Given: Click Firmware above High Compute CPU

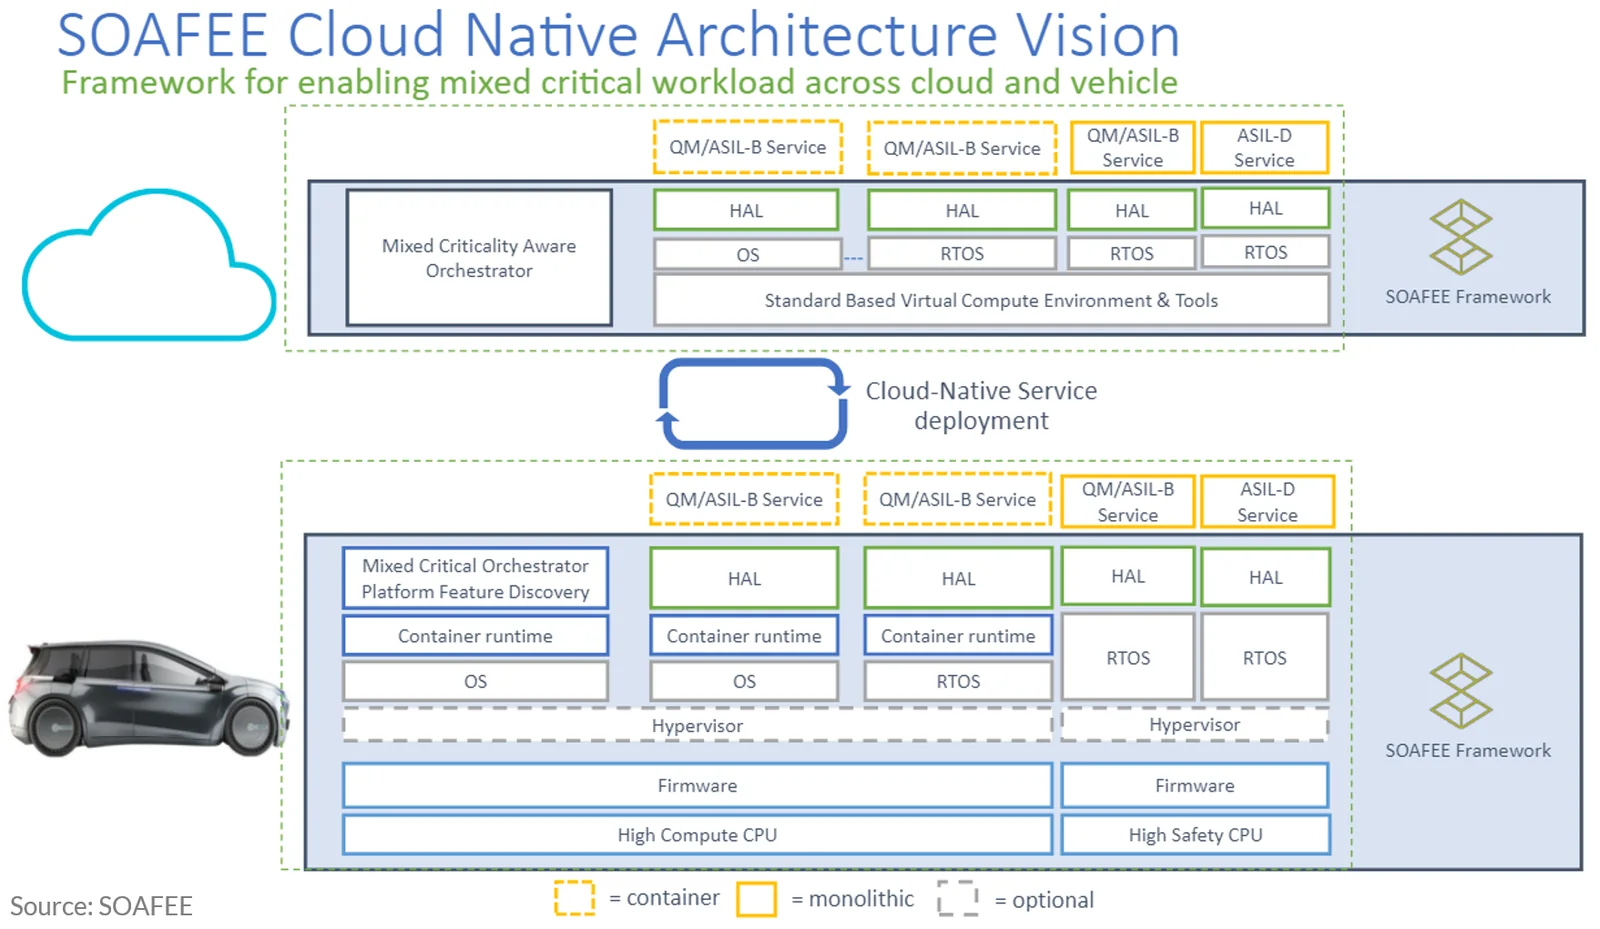Looking at the screenshot, I should 697,786.
